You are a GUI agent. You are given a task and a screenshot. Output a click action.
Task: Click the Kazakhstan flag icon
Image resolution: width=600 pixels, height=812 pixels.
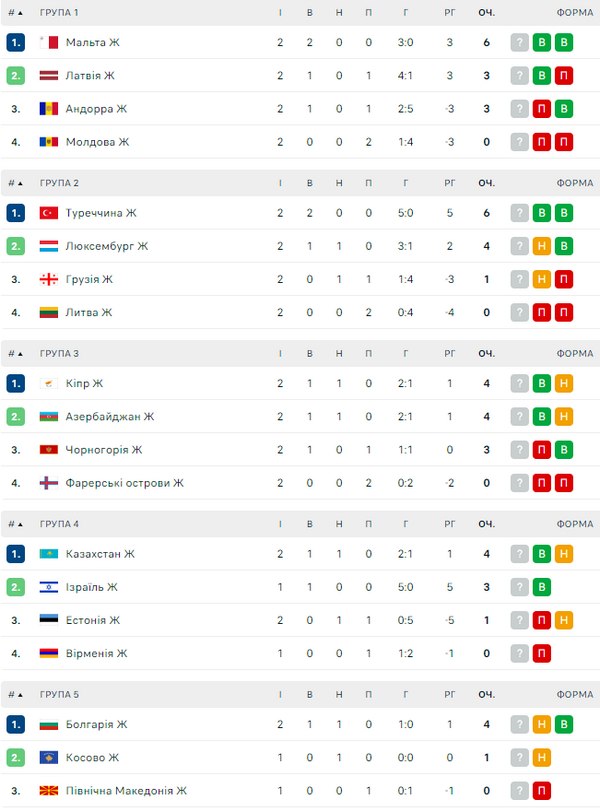[x=48, y=554]
